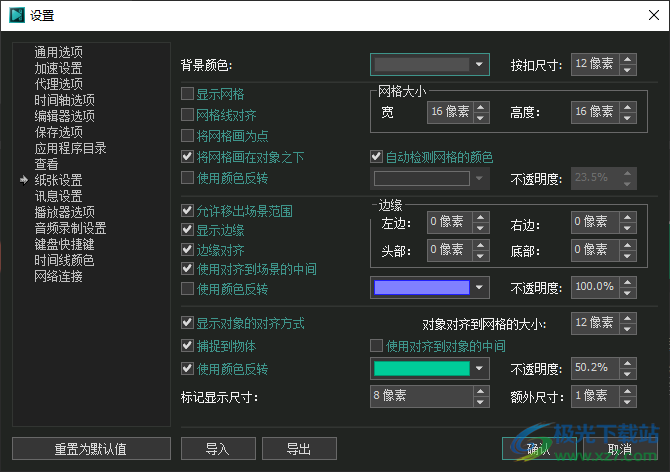The height and width of the screenshot is (472, 670).
Task: Uncheck 将网格画在对象之下
Action: 187,156
